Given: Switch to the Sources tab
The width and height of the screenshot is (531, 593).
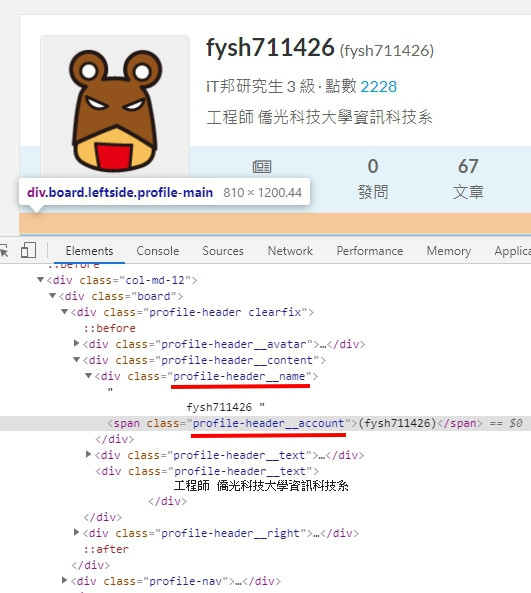Looking at the screenshot, I should [x=223, y=251].
